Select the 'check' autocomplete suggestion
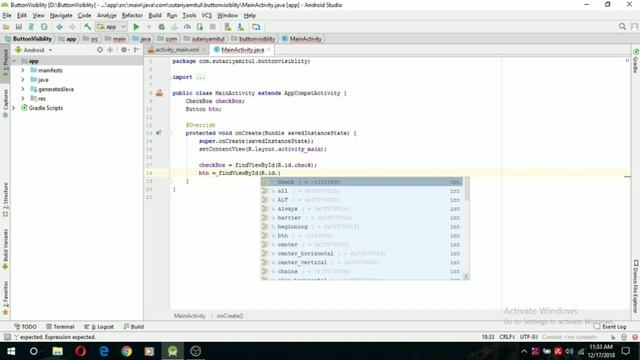This screenshot has height=360, width=640. pyautogui.click(x=362, y=182)
